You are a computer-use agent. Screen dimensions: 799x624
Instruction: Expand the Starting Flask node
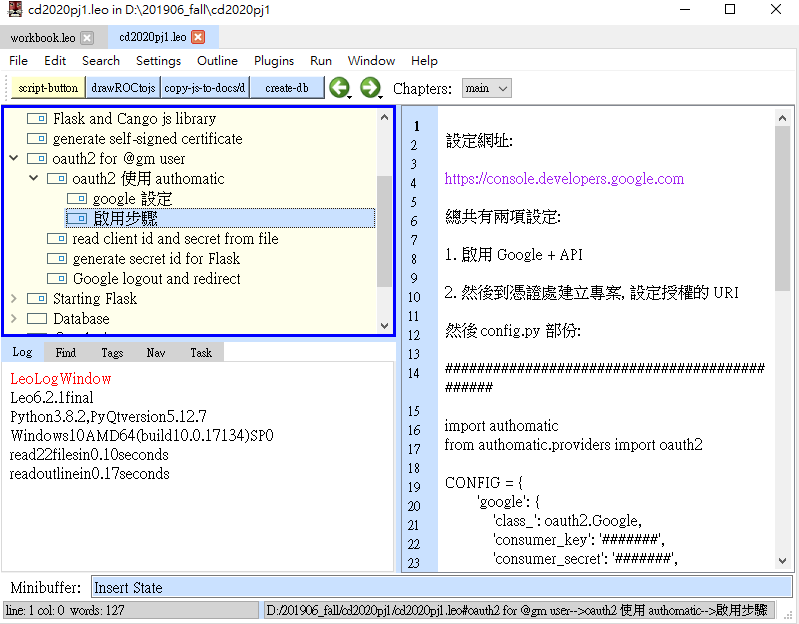[x=13, y=299]
